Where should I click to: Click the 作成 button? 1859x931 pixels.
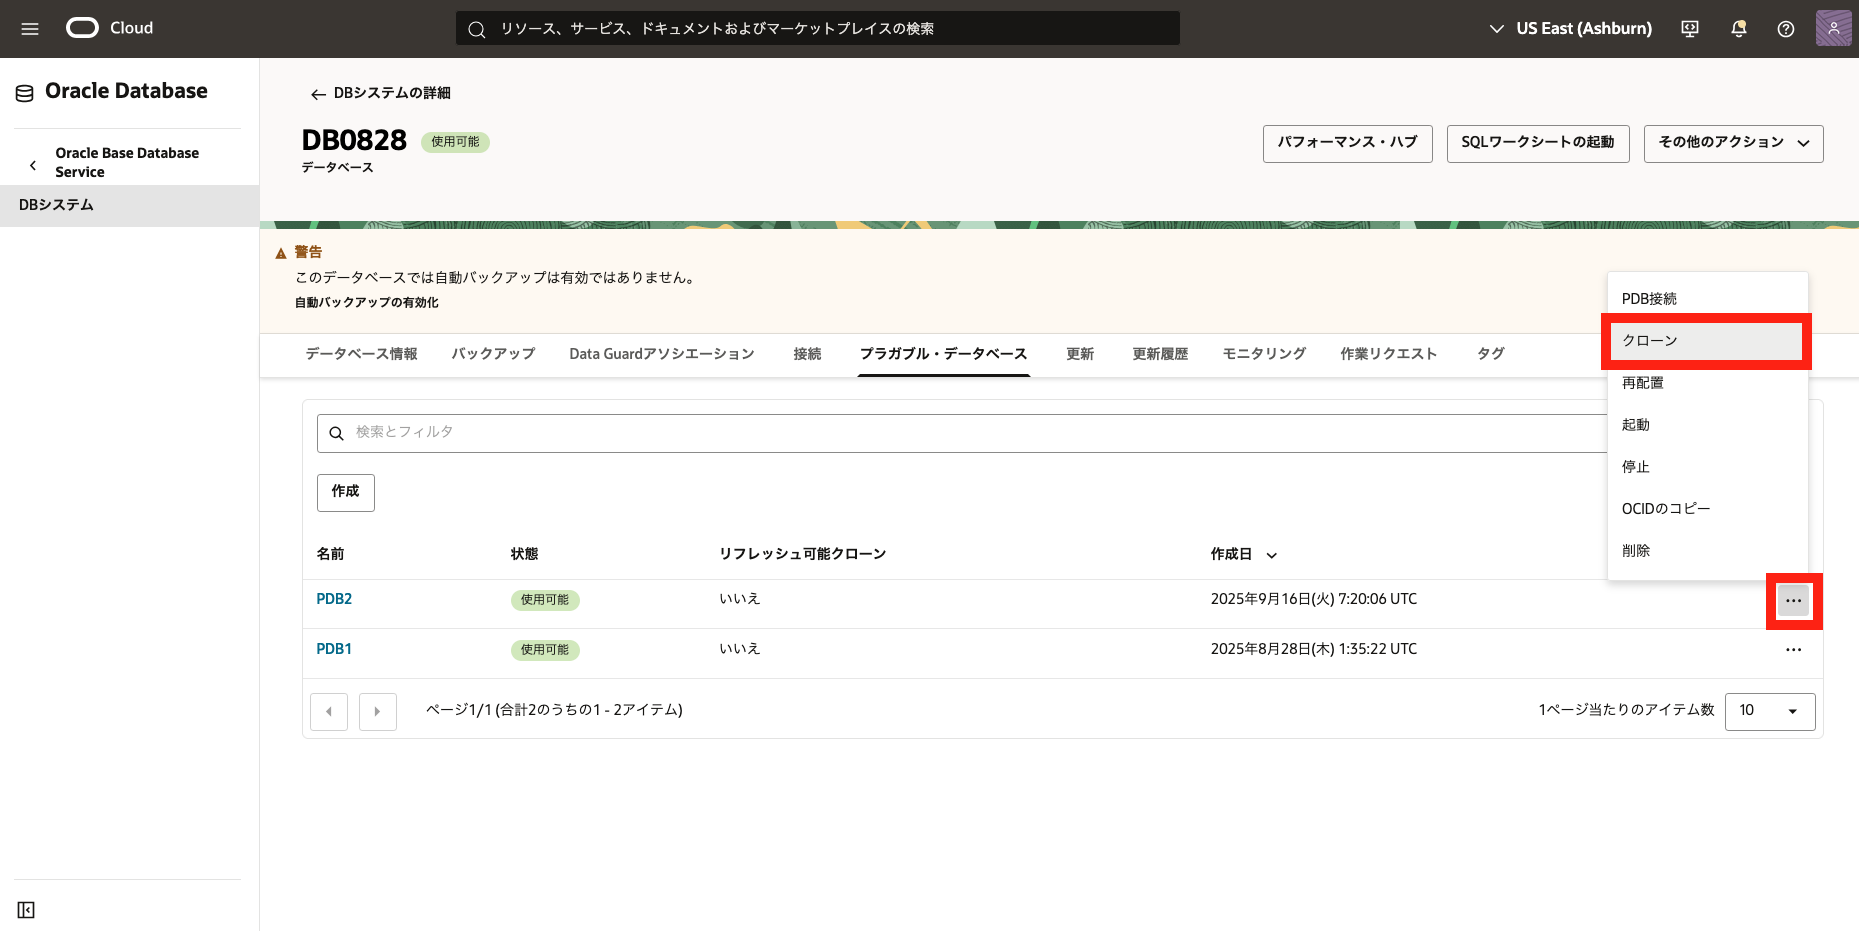coord(345,492)
